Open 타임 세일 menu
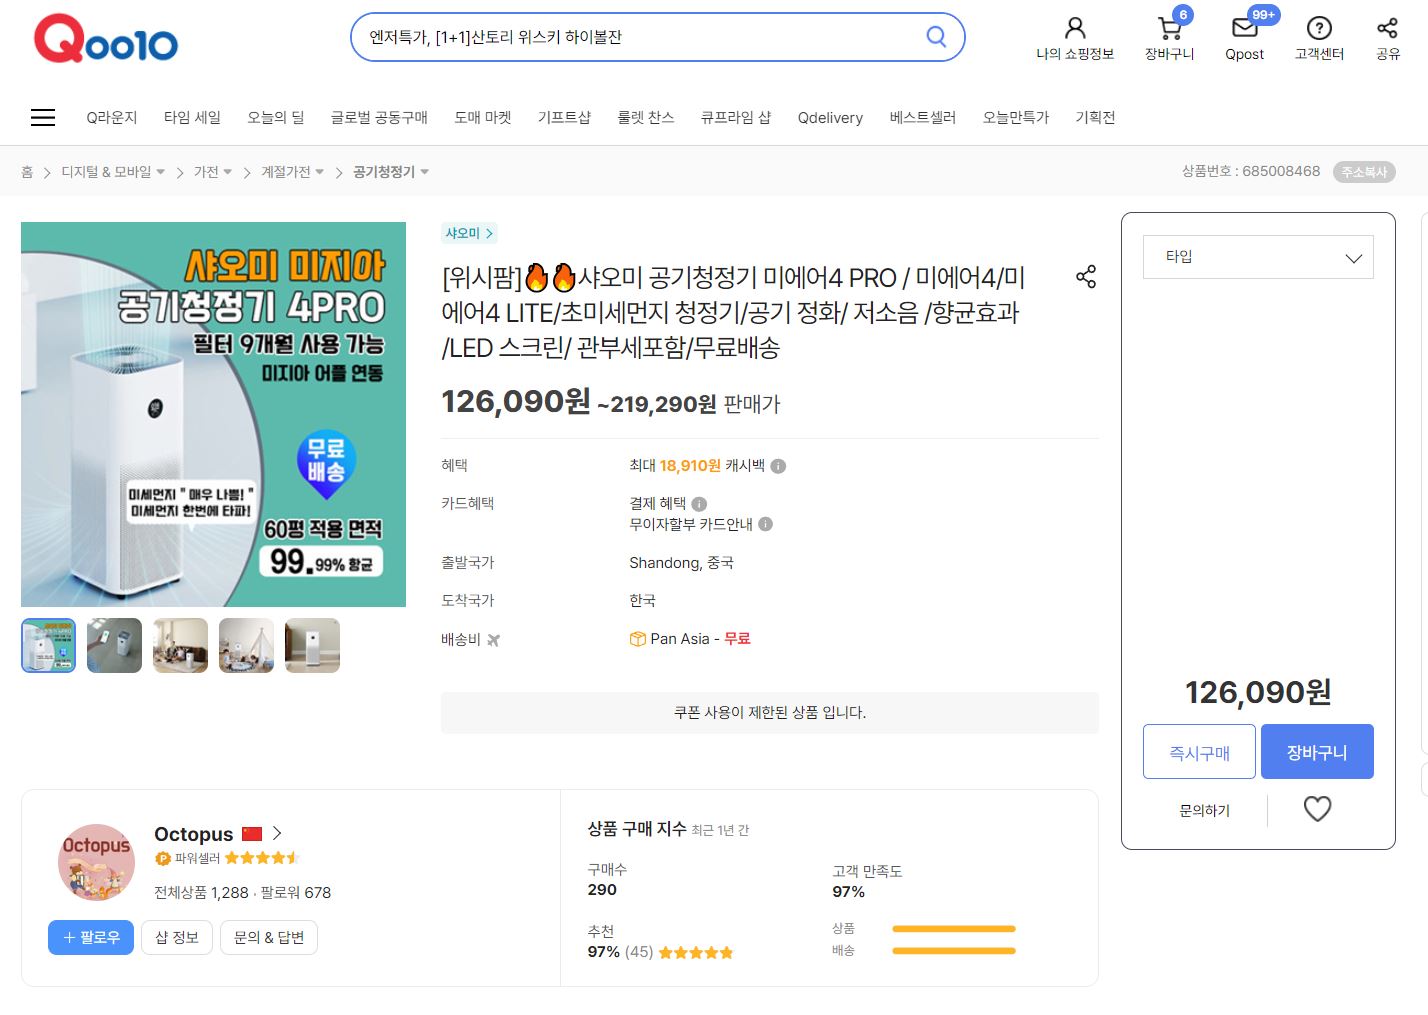The image size is (1428, 1015). 192,117
